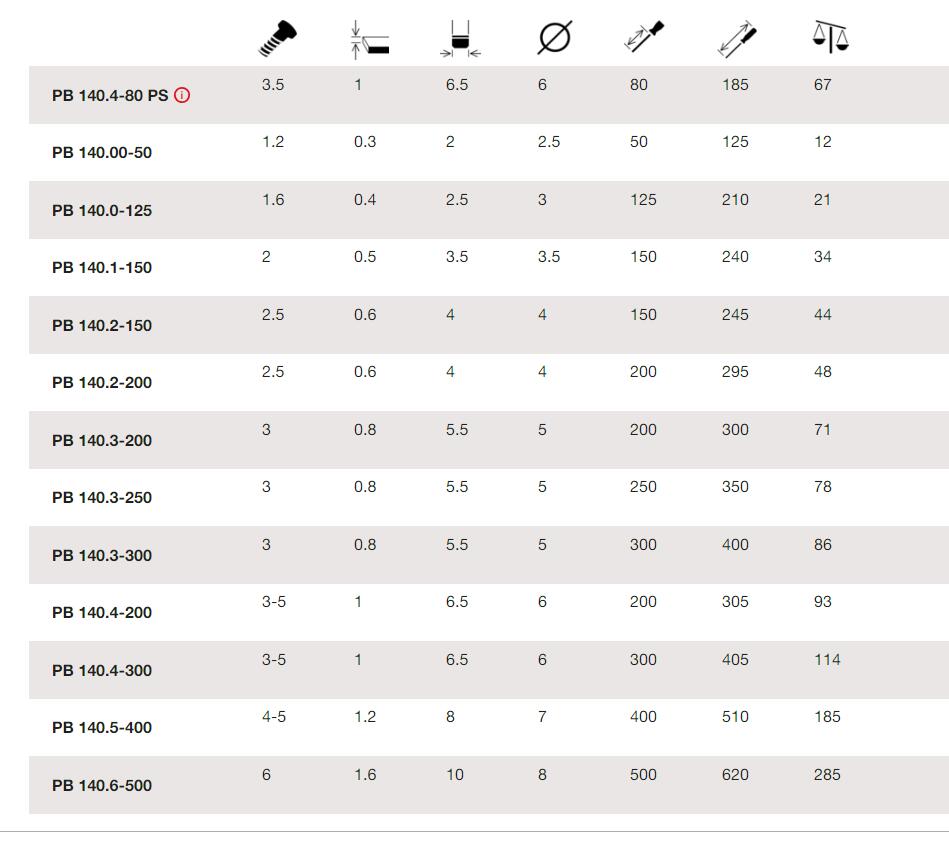The height and width of the screenshot is (843, 949).
Task: Click the PB 140.1-150 entry
Action: (102, 267)
